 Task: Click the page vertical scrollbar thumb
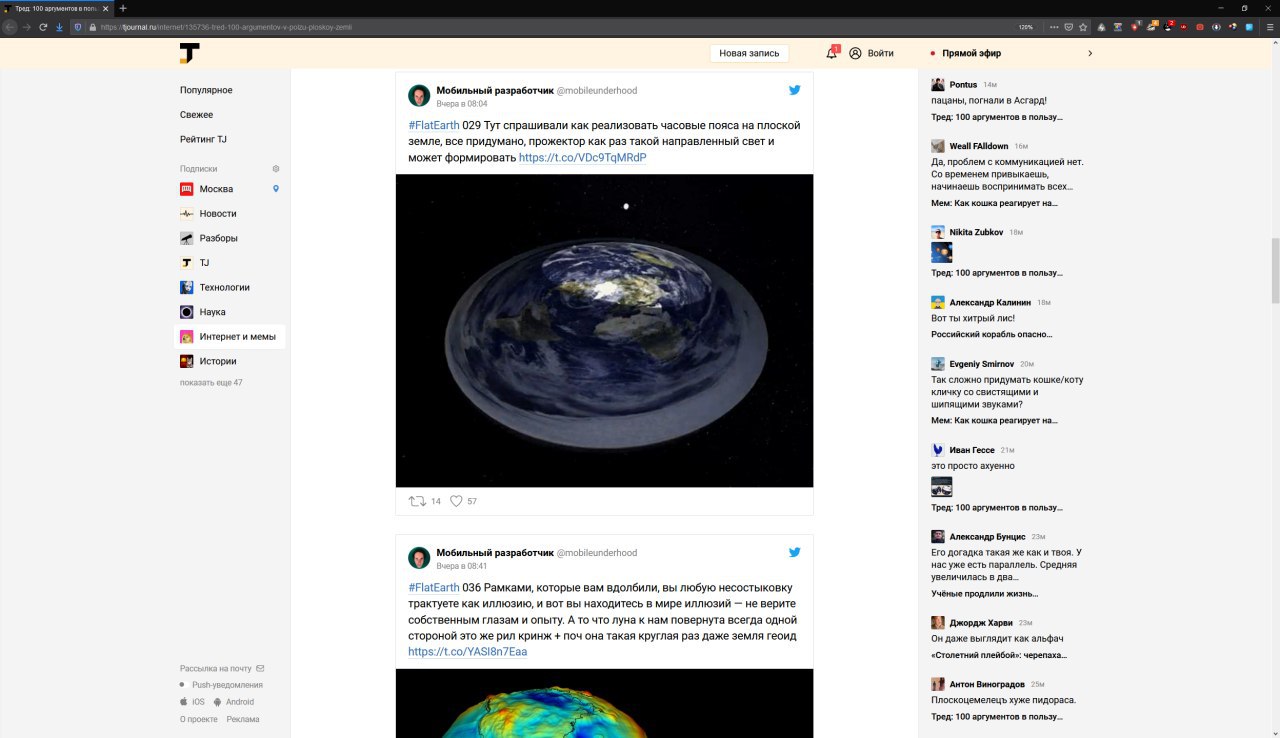[1275, 271]
